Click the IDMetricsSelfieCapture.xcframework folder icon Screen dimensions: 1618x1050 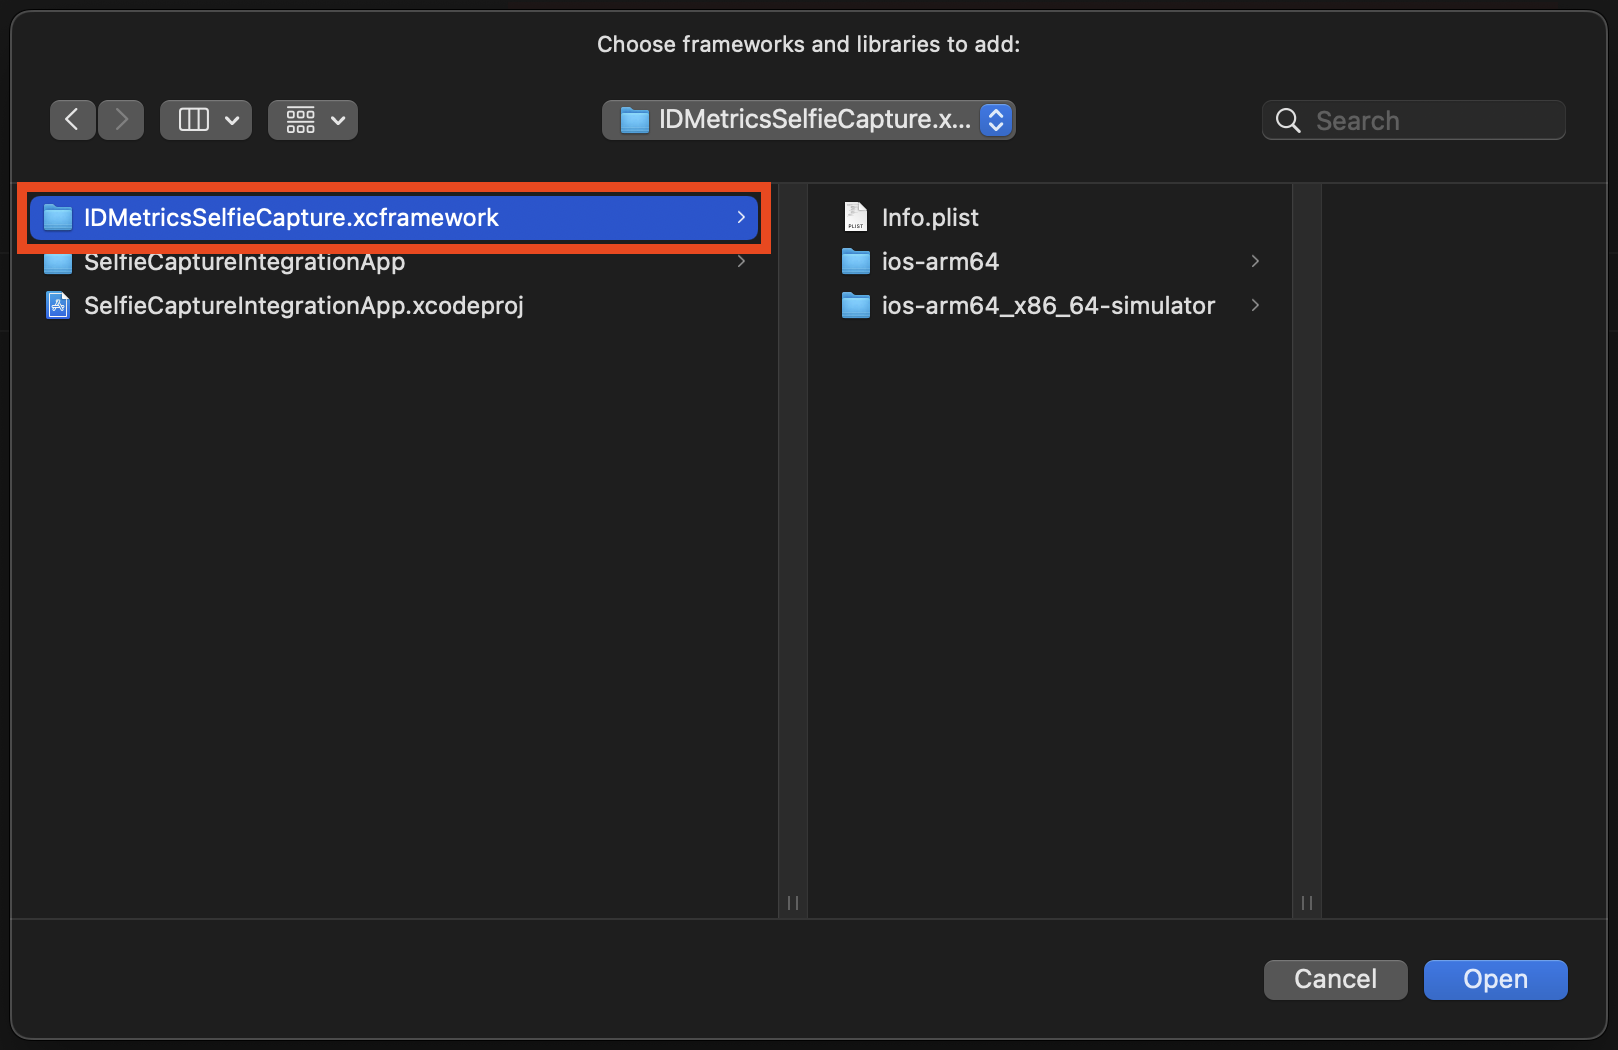[x=59, y=217]
